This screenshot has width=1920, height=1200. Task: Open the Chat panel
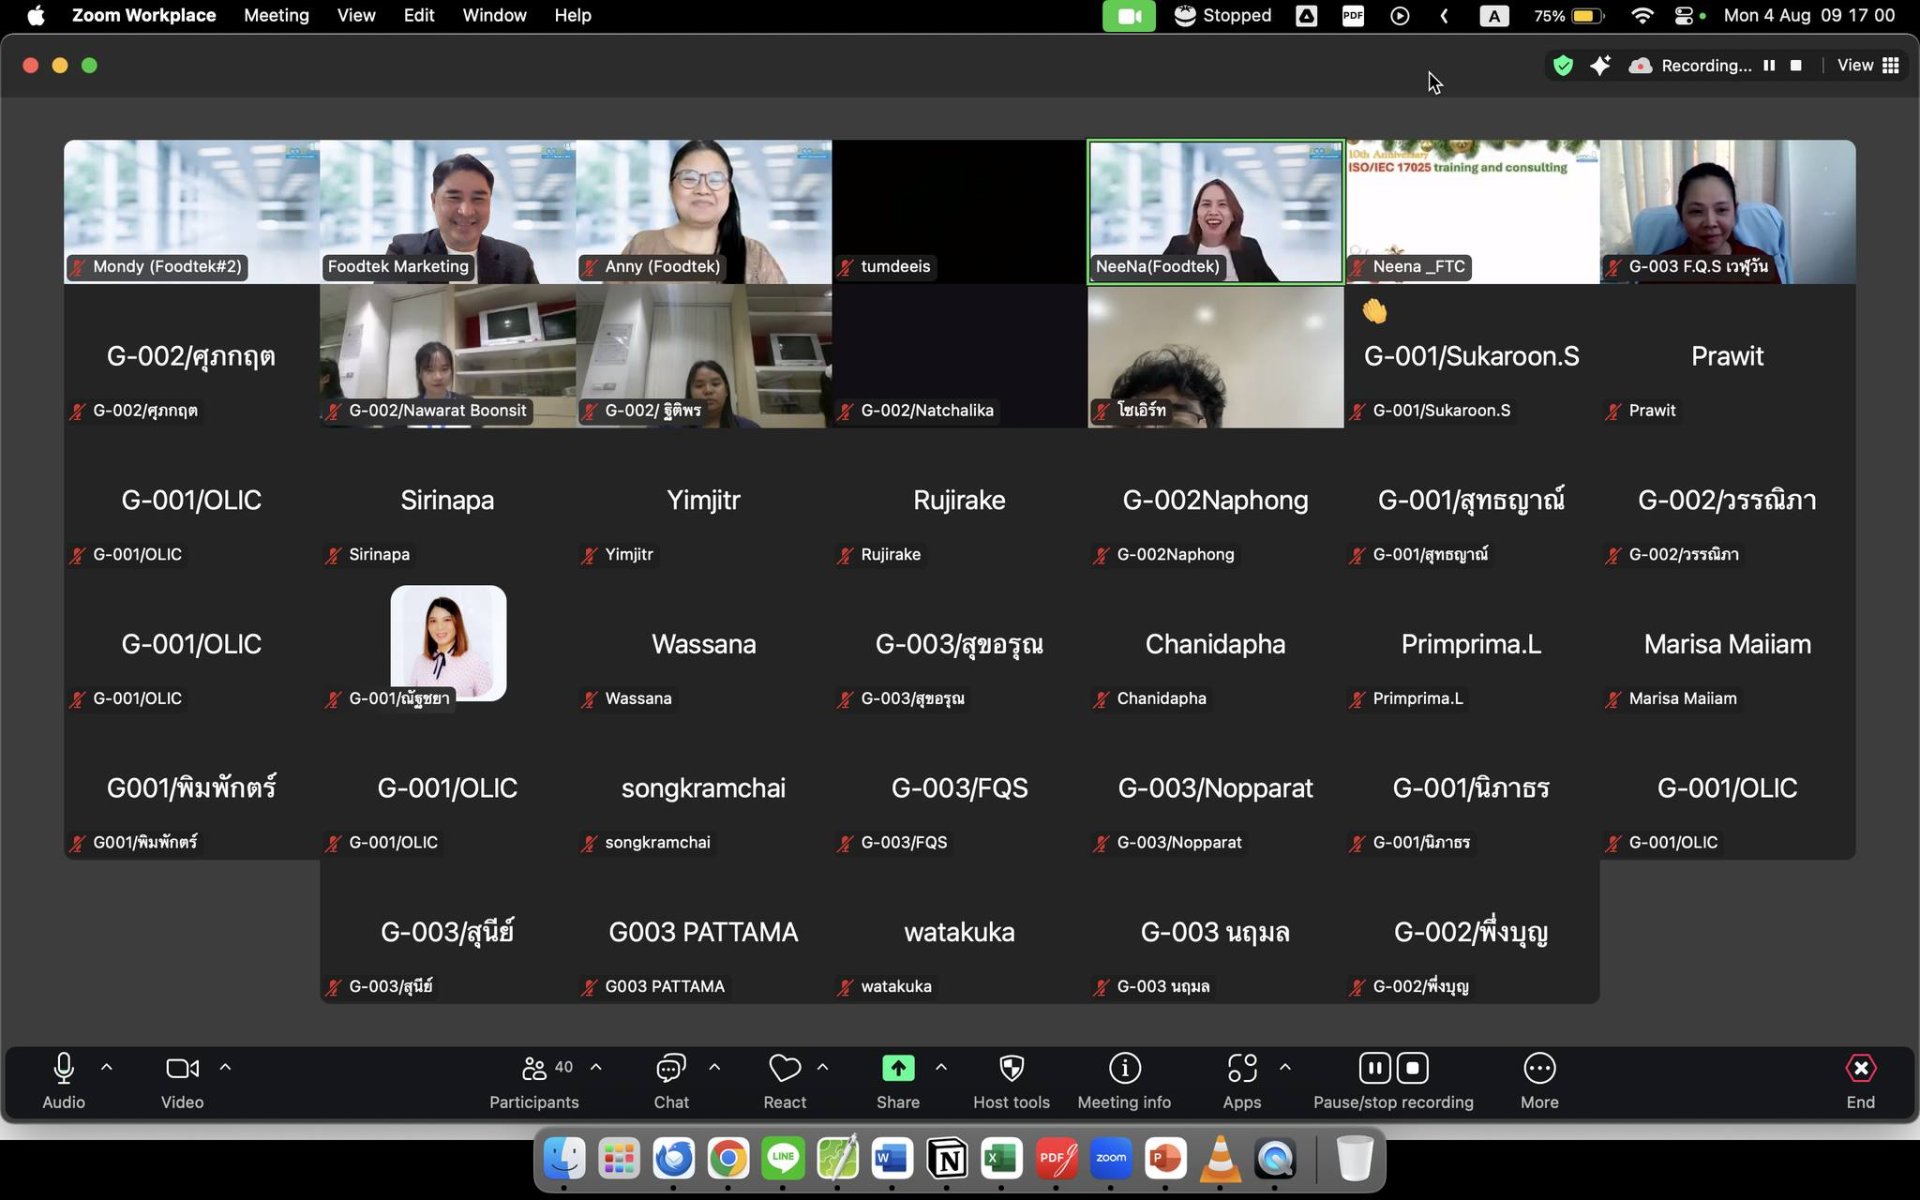tap(671, 1080)
